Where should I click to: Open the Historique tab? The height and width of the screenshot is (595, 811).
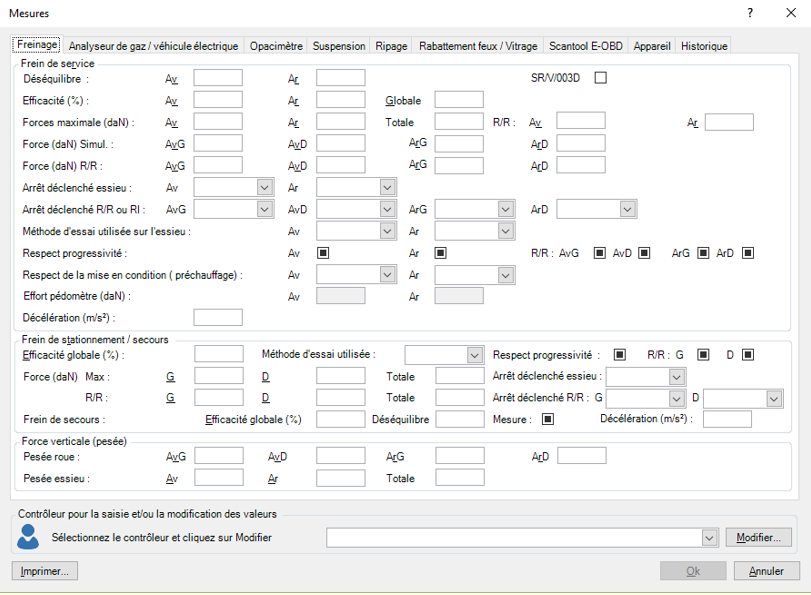[x=703, y=45]
